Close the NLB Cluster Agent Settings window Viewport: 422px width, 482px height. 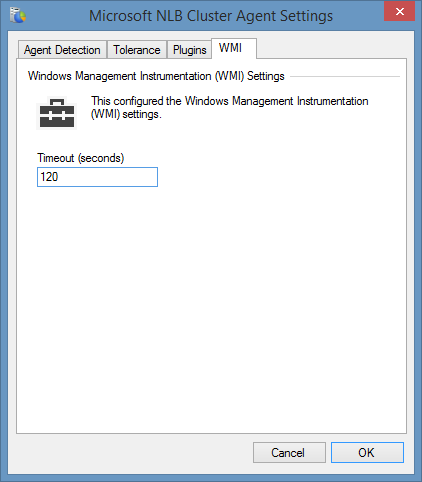(399, 12)
